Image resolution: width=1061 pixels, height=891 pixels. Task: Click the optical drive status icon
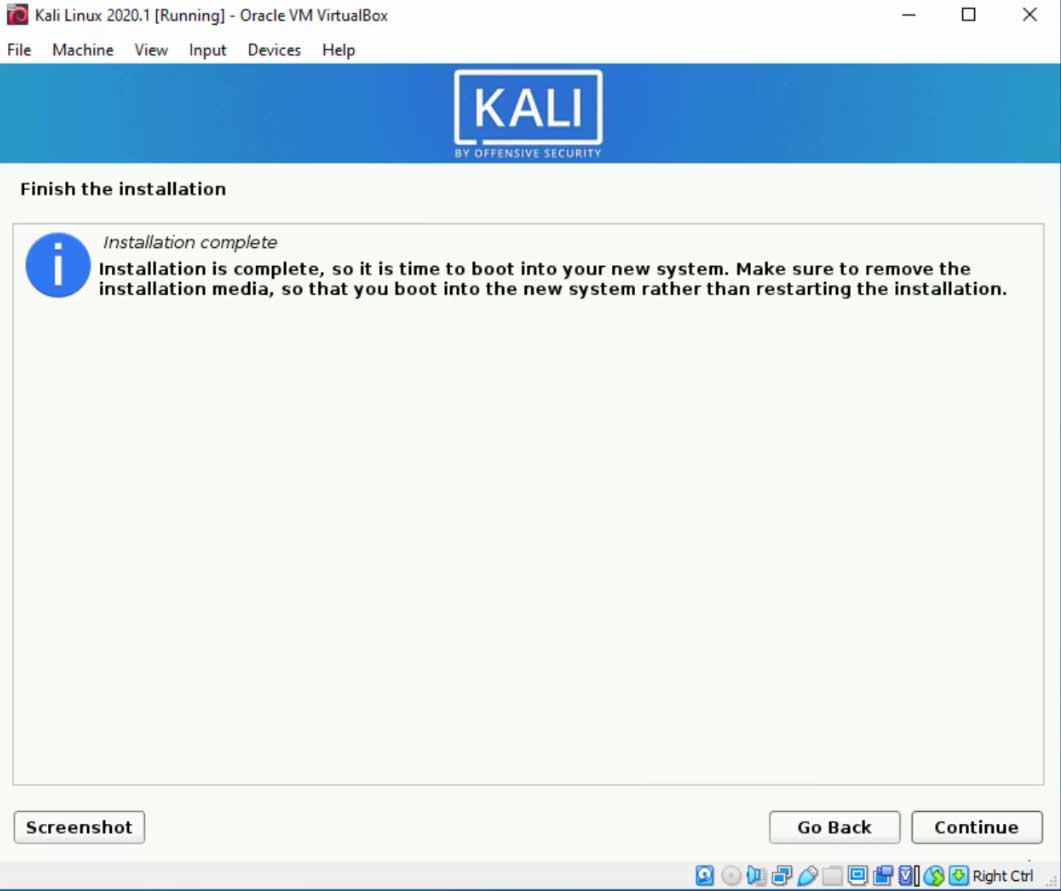731,875
